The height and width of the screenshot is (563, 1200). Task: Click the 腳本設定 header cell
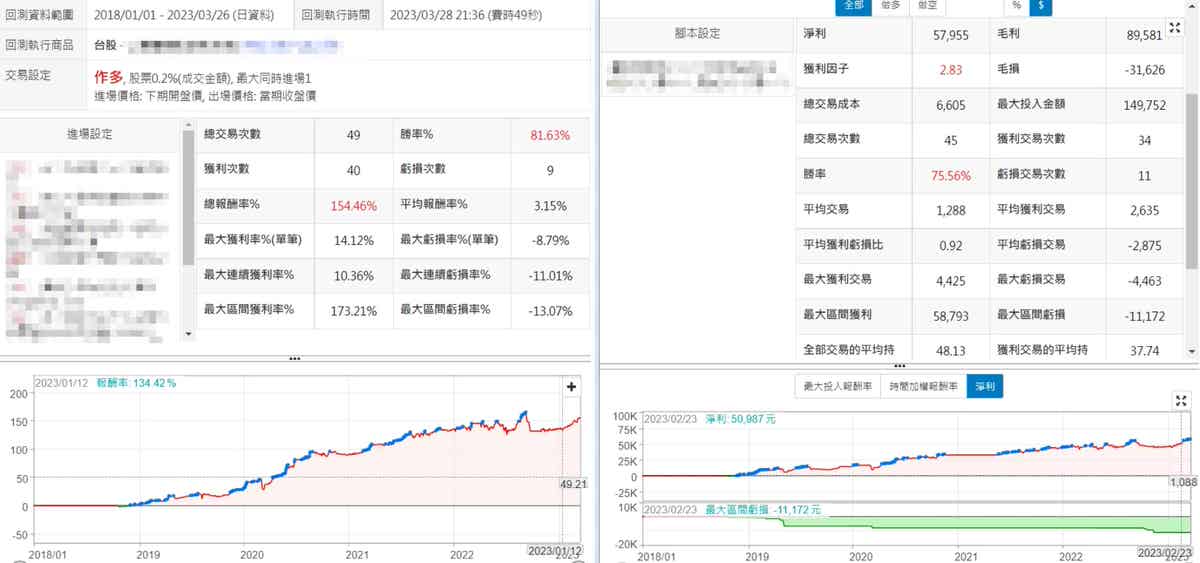click(x=698, y=34)
